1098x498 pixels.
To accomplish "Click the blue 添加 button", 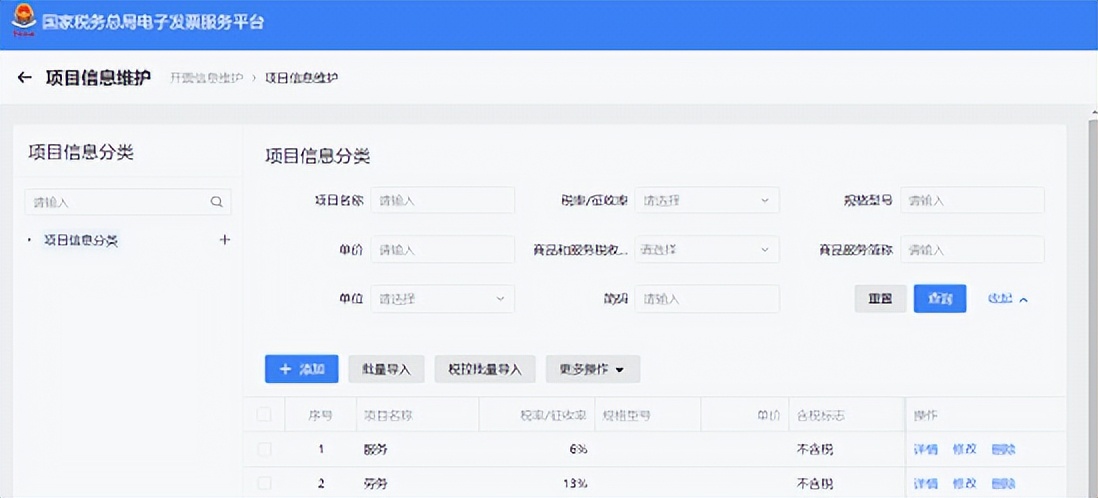I will (x=302, y=369).
